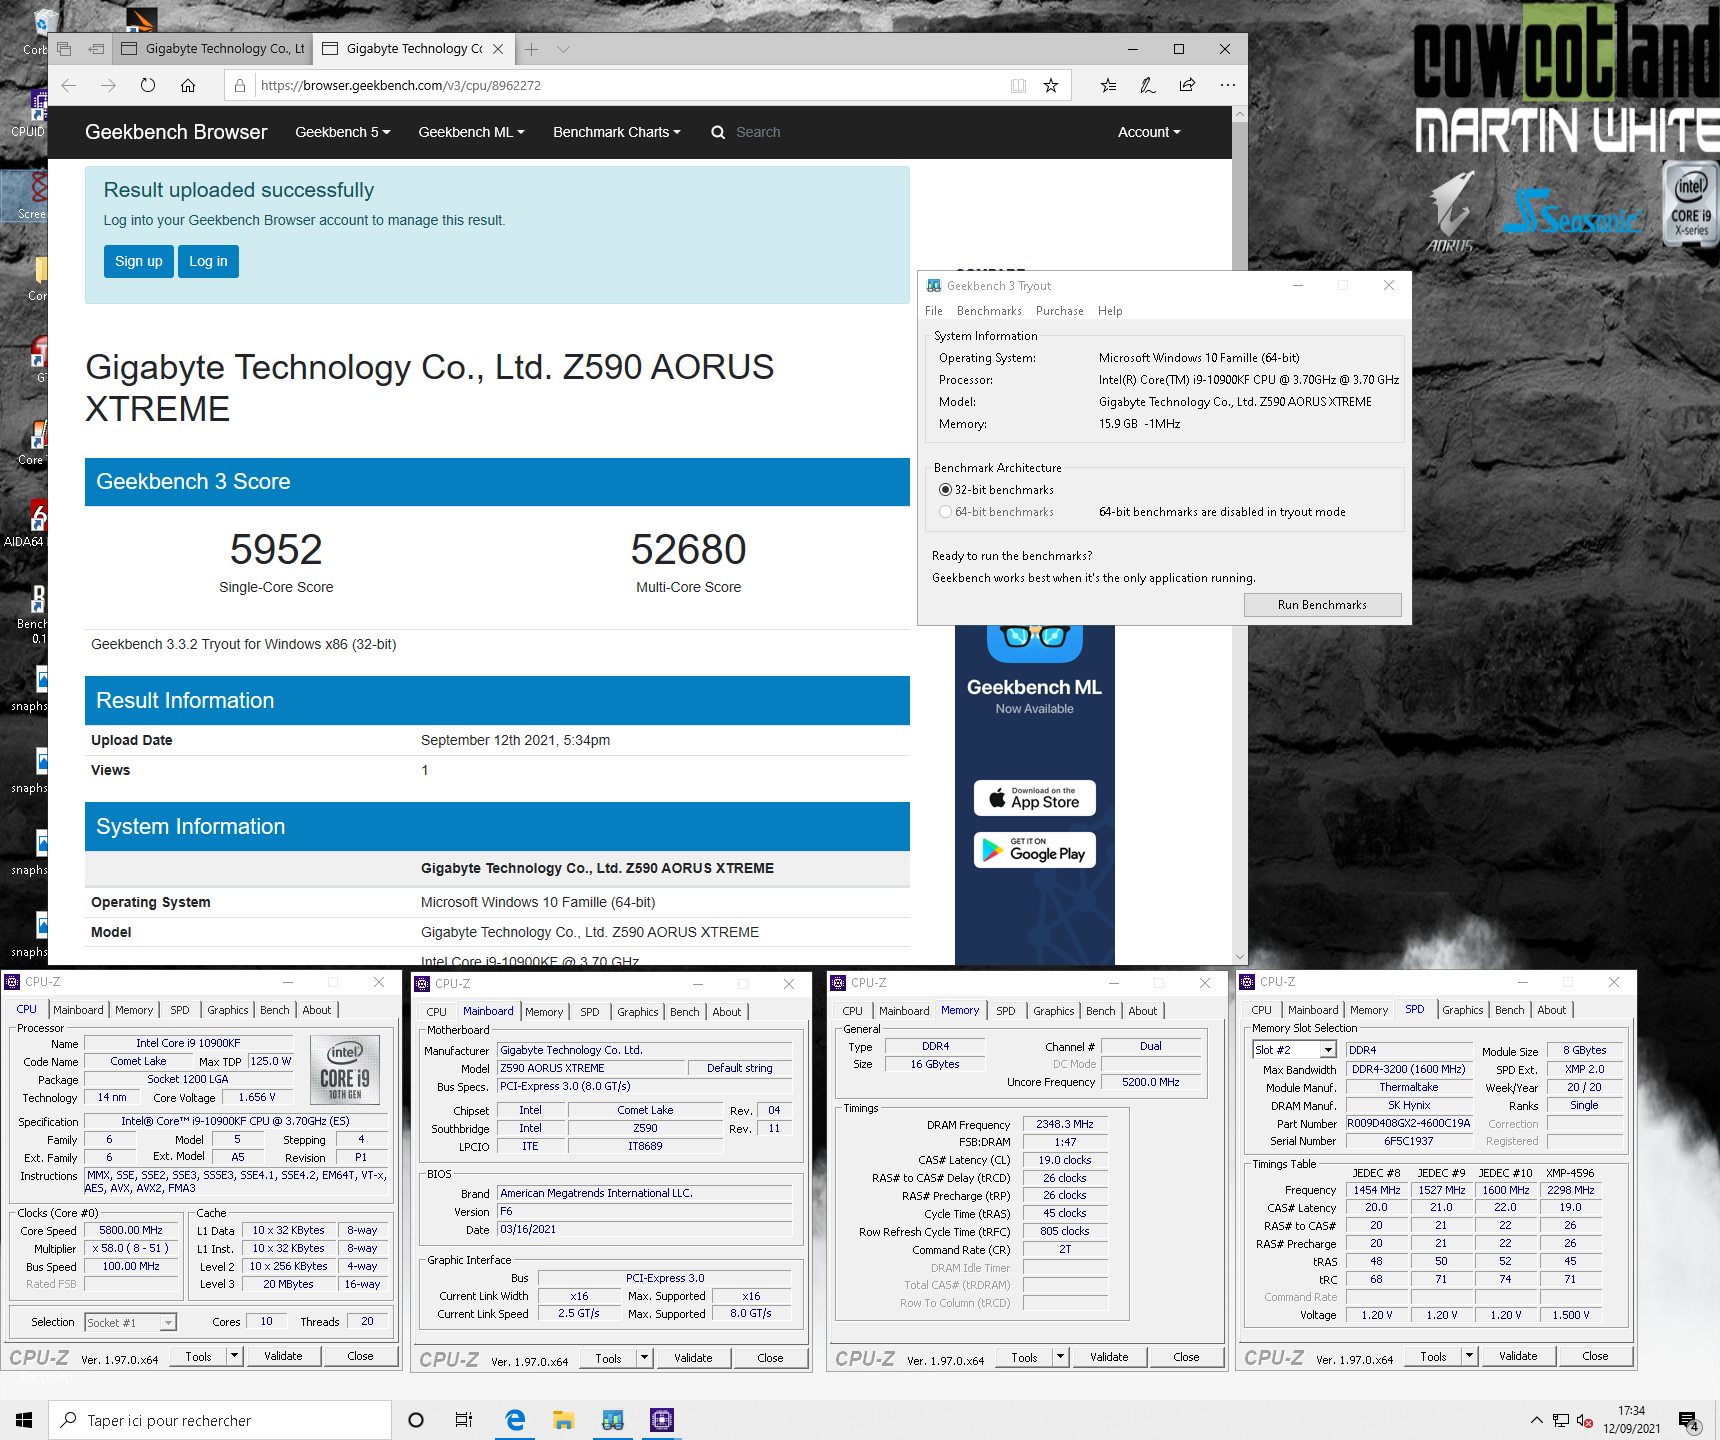This screenshot has width=1720, height=1440.
Task: Open Tools dropdown arrow in Mainboard window
Action: (x=644, y=1358)
